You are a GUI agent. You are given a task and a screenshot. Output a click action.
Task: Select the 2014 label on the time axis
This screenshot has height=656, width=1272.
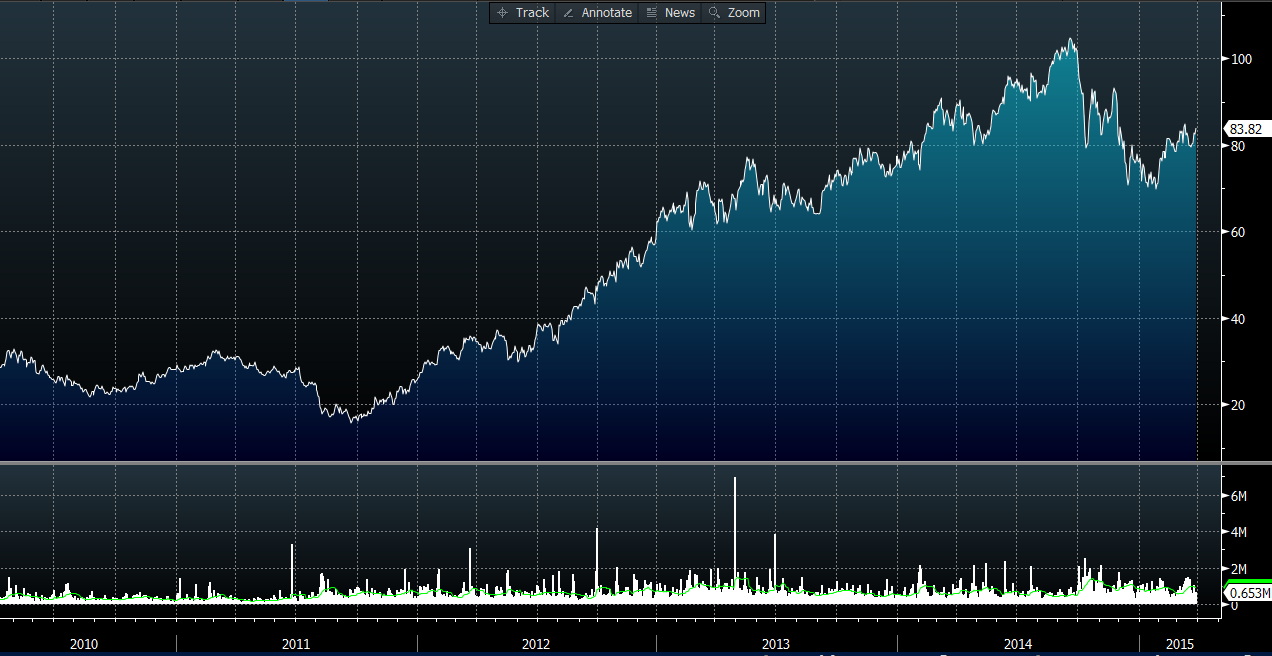tap(1018, 643)
